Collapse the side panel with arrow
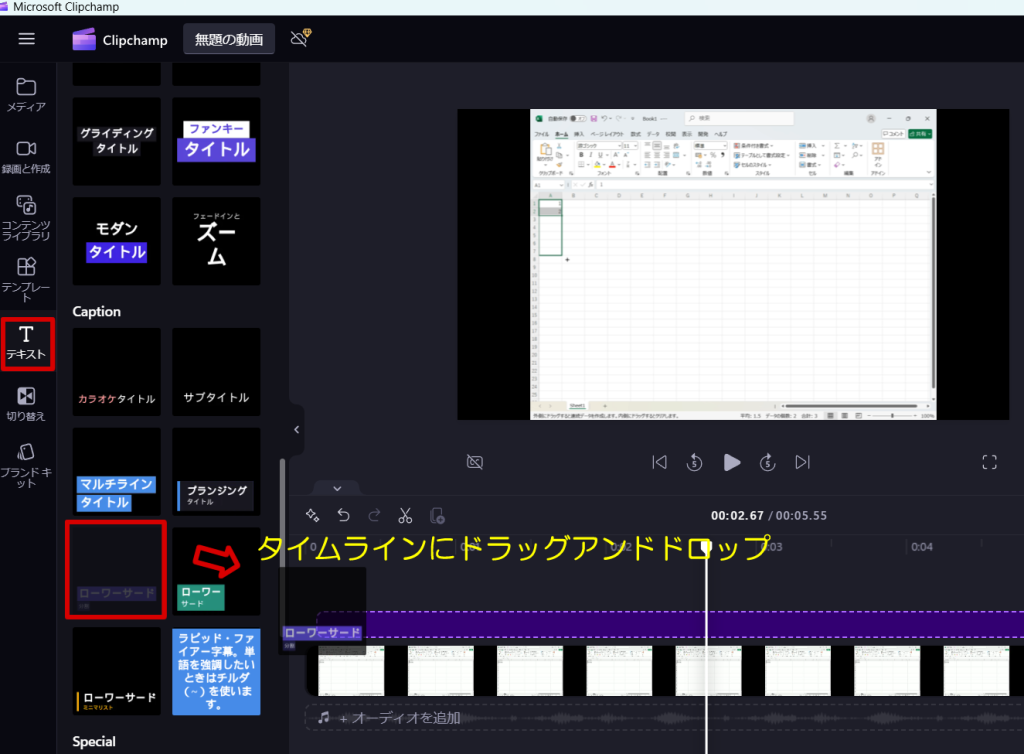Screen dimensions: 1024x754 point(296,429)
